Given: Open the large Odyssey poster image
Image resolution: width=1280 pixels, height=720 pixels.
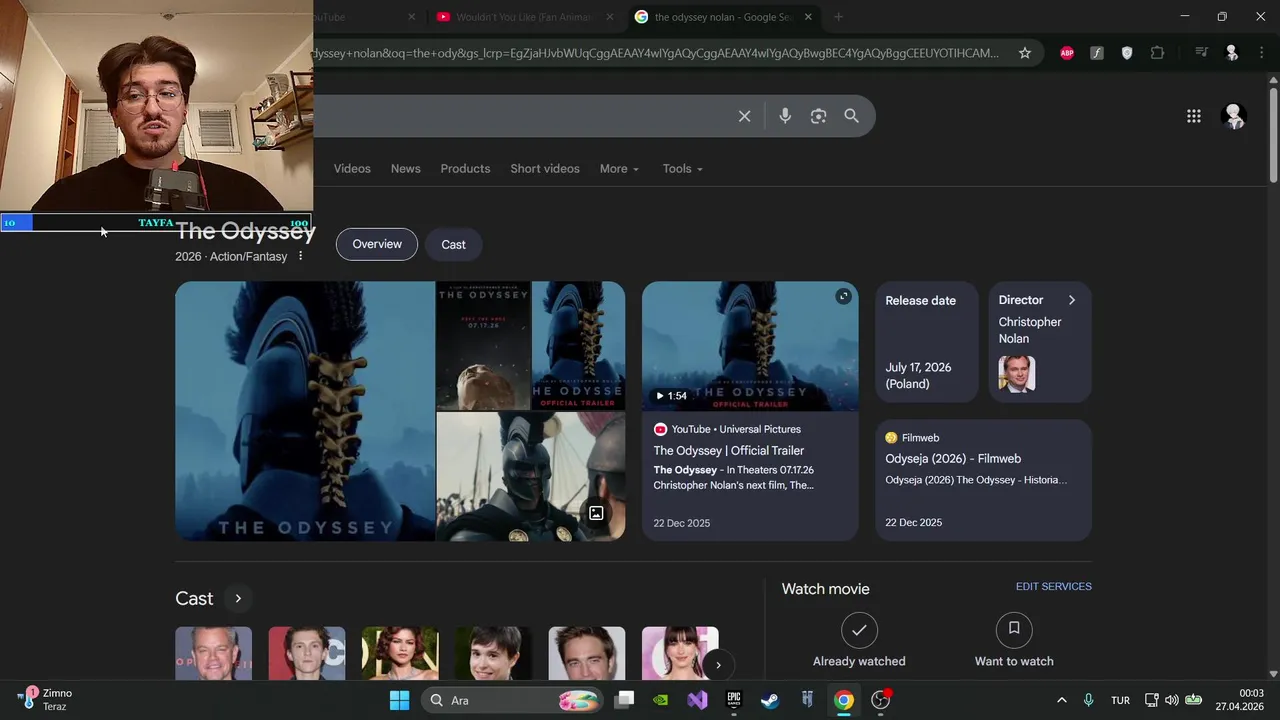Looking at the screenshot, I should 305,411.
